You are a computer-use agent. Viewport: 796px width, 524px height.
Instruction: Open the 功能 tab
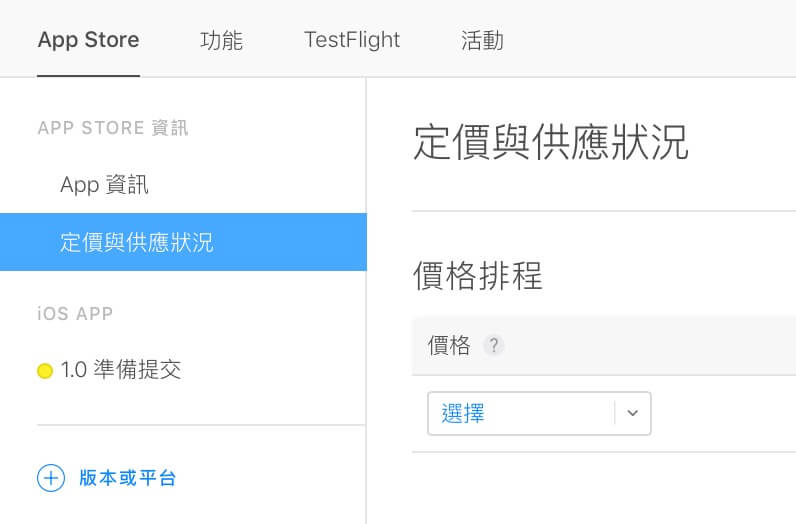pos(221,40)
